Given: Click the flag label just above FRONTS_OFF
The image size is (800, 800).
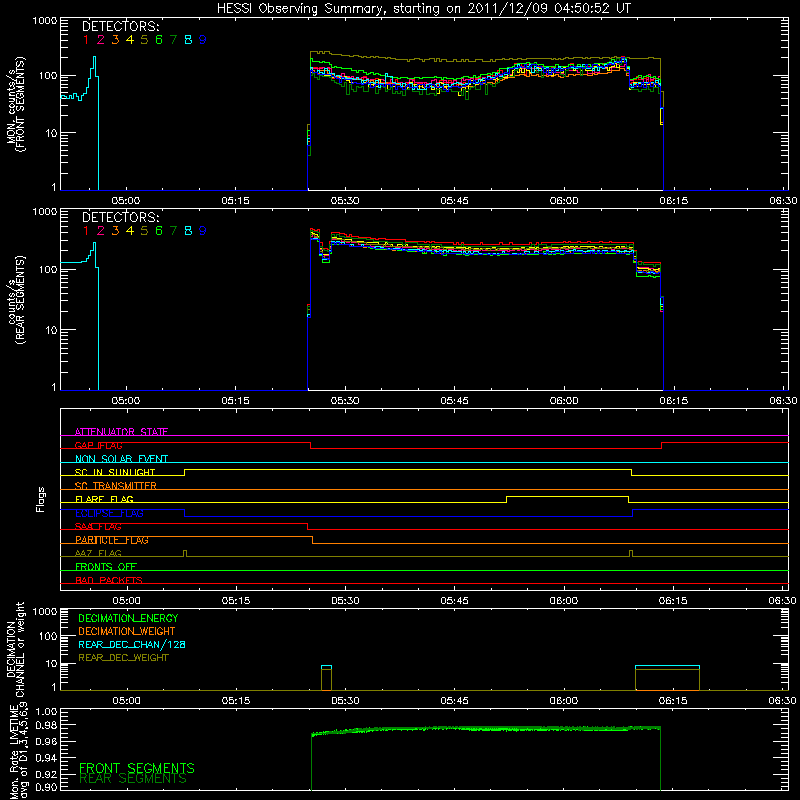Looking at the screenshot, I should click(x=98, y=554).
